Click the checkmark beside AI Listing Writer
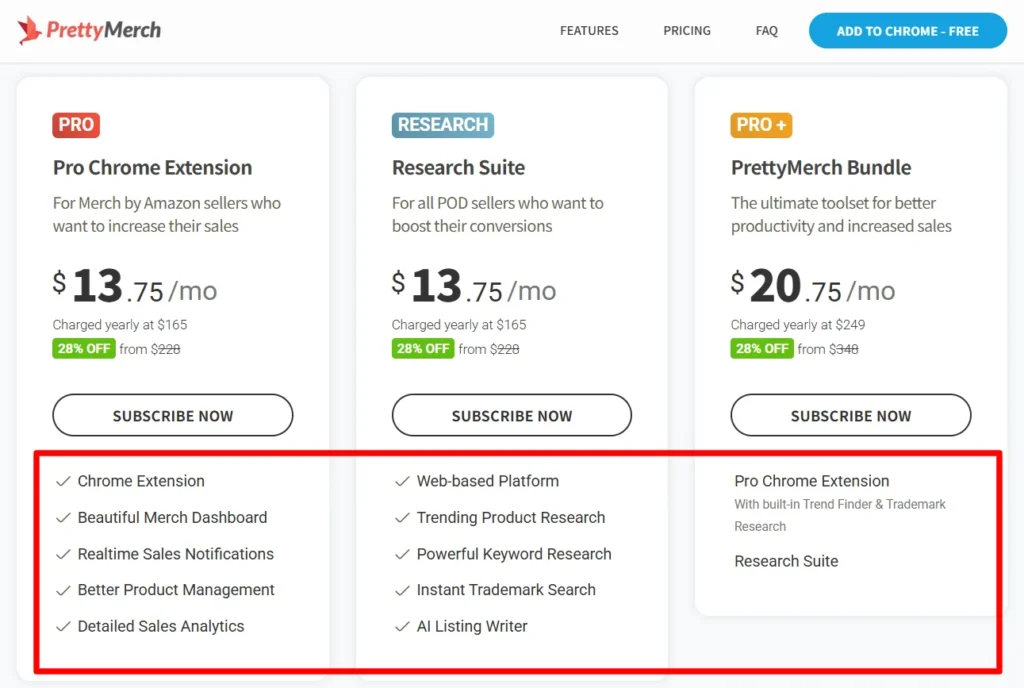The image size is (1024, 688). pos(402,627)
